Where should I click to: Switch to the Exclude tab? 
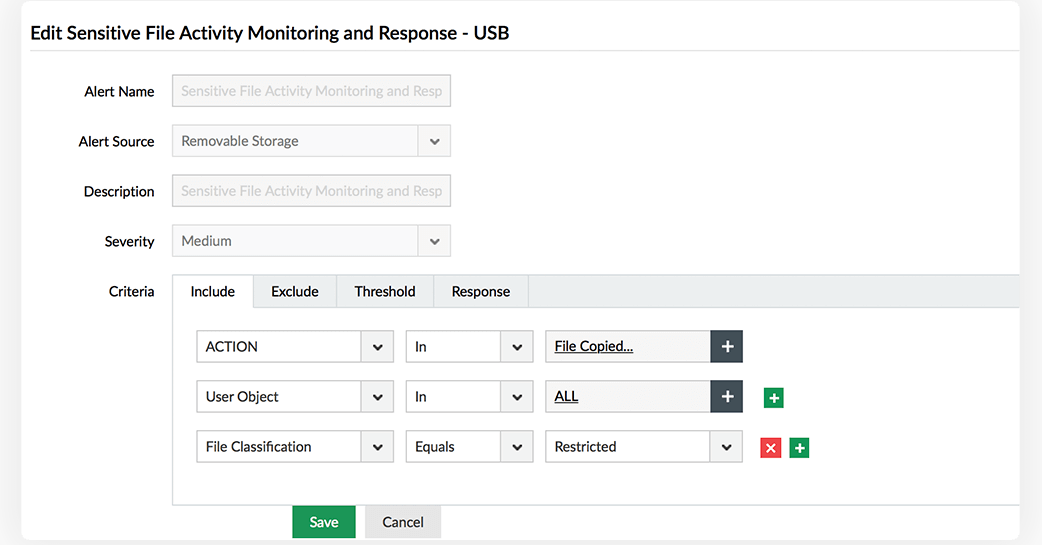pyautogui.click(x=294, y=292)
